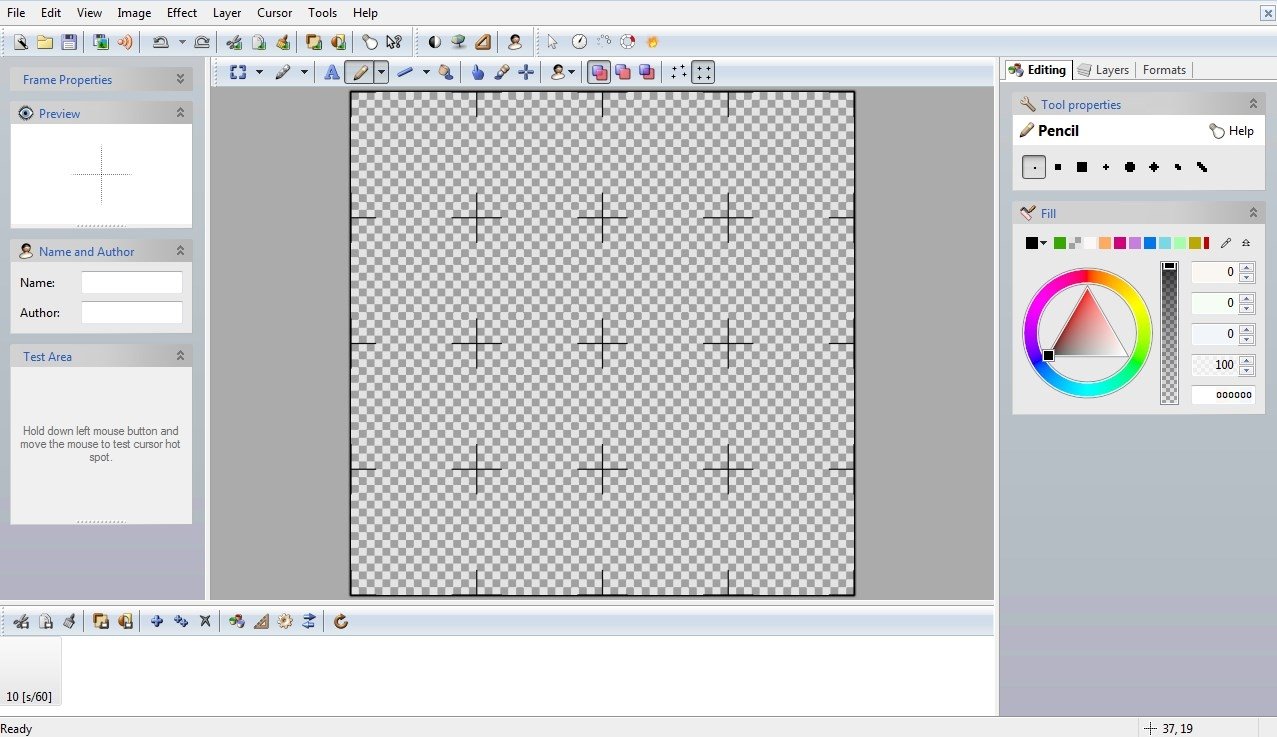This screenshot has width=1277, height=737.
Task: Click the X delete frame icon in frames toolbar
Action: (x=205, y=621)
